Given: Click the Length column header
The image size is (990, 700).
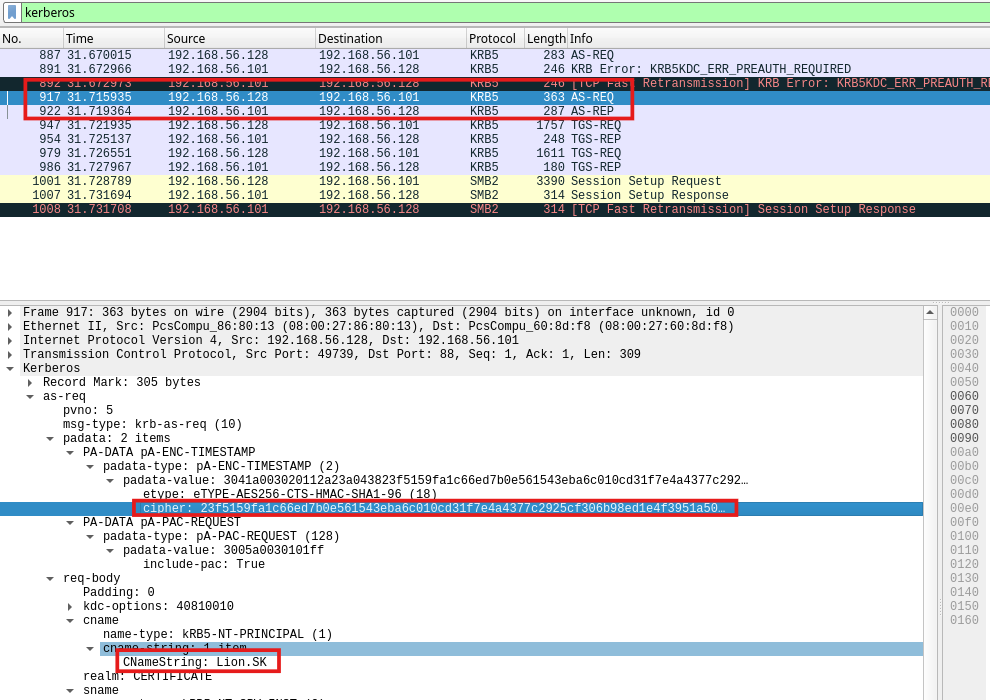Looking at the screenshot, I should pyautogui.click(x=545, y=38).
